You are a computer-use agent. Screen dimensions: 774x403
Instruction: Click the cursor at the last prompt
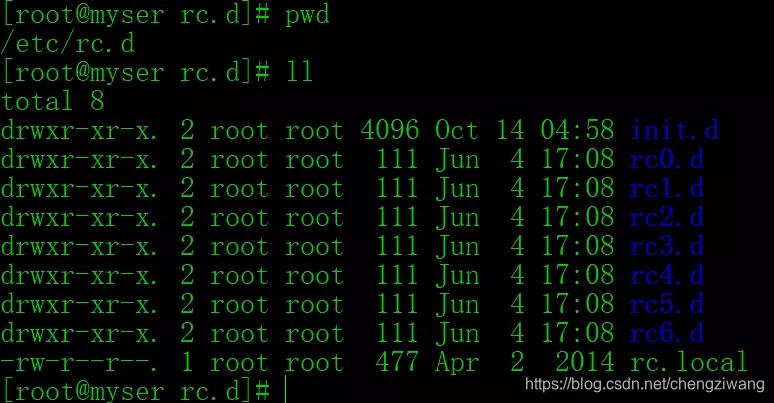pos(286,391)
